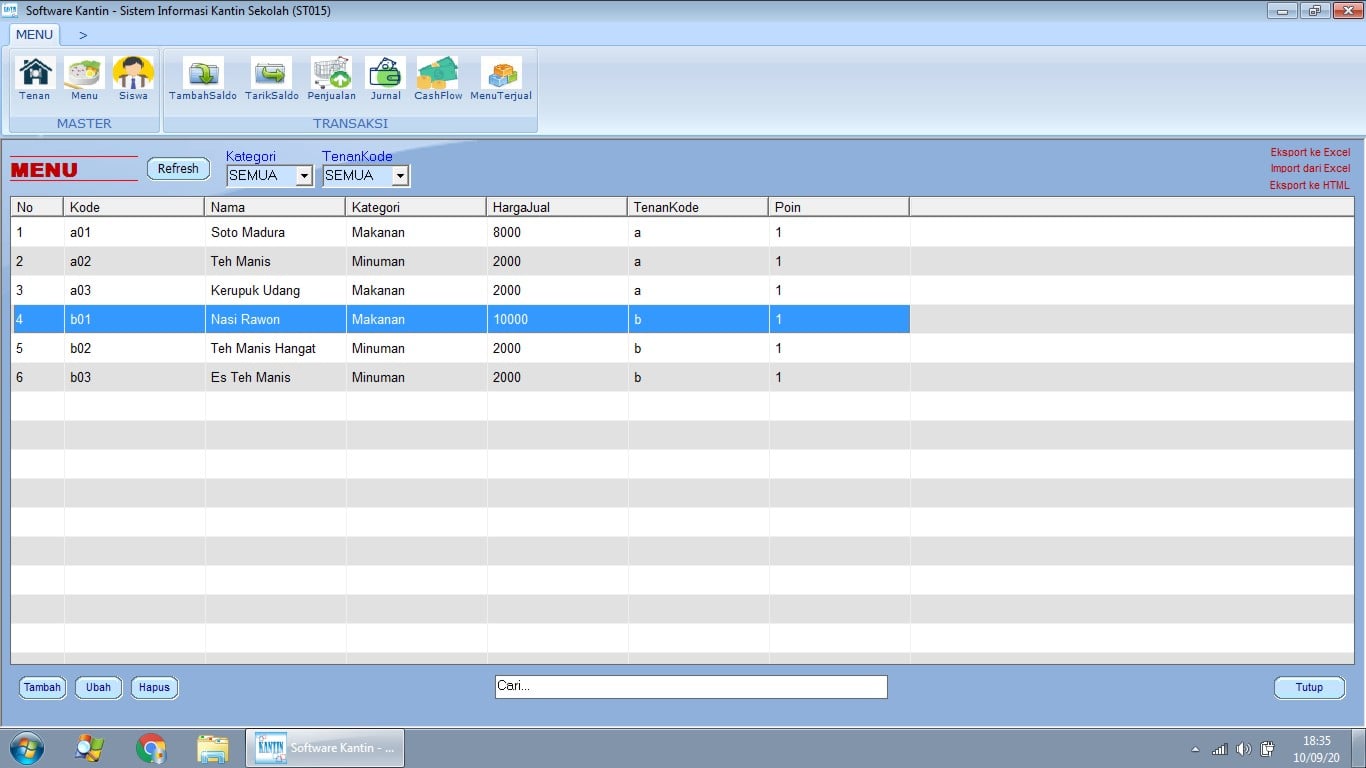1366x768 pixels.
Task: Open the Jurnal wallet icon
Action: 385,78
